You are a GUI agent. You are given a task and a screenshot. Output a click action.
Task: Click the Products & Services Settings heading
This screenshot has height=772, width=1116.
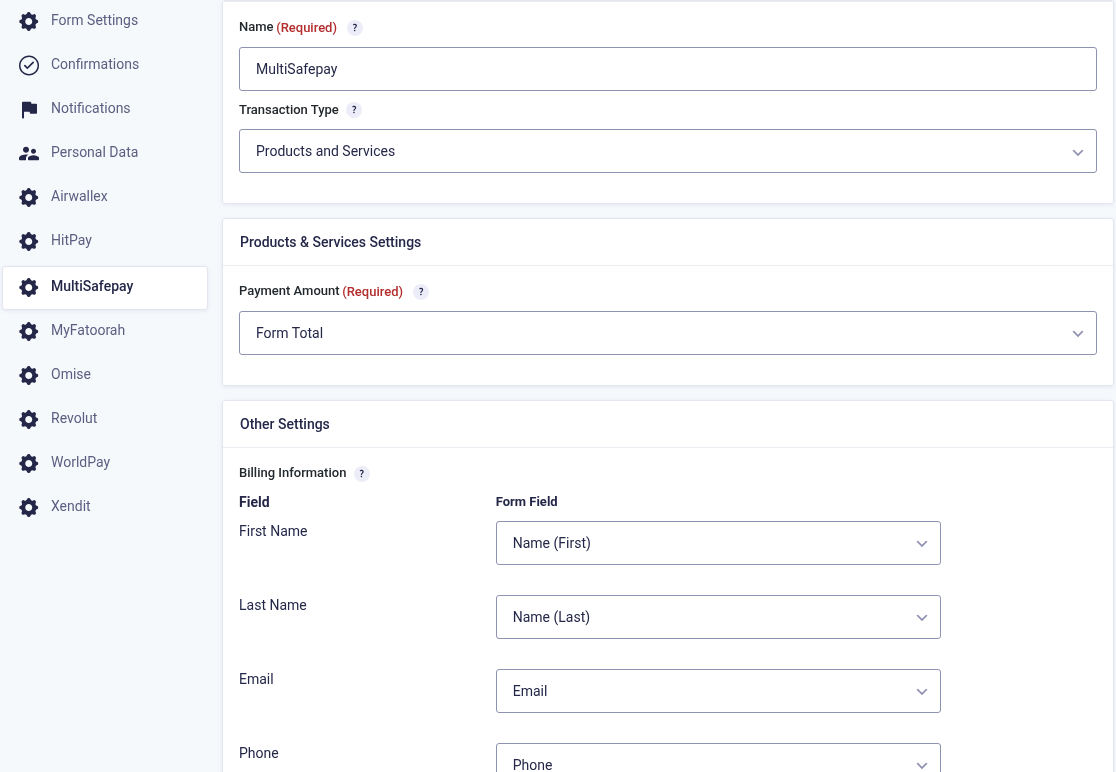[x=330, y=242]
